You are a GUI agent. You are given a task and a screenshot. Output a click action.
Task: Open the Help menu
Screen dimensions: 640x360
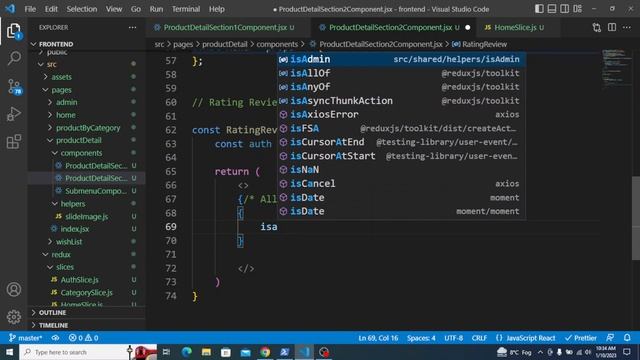[217, 9]
